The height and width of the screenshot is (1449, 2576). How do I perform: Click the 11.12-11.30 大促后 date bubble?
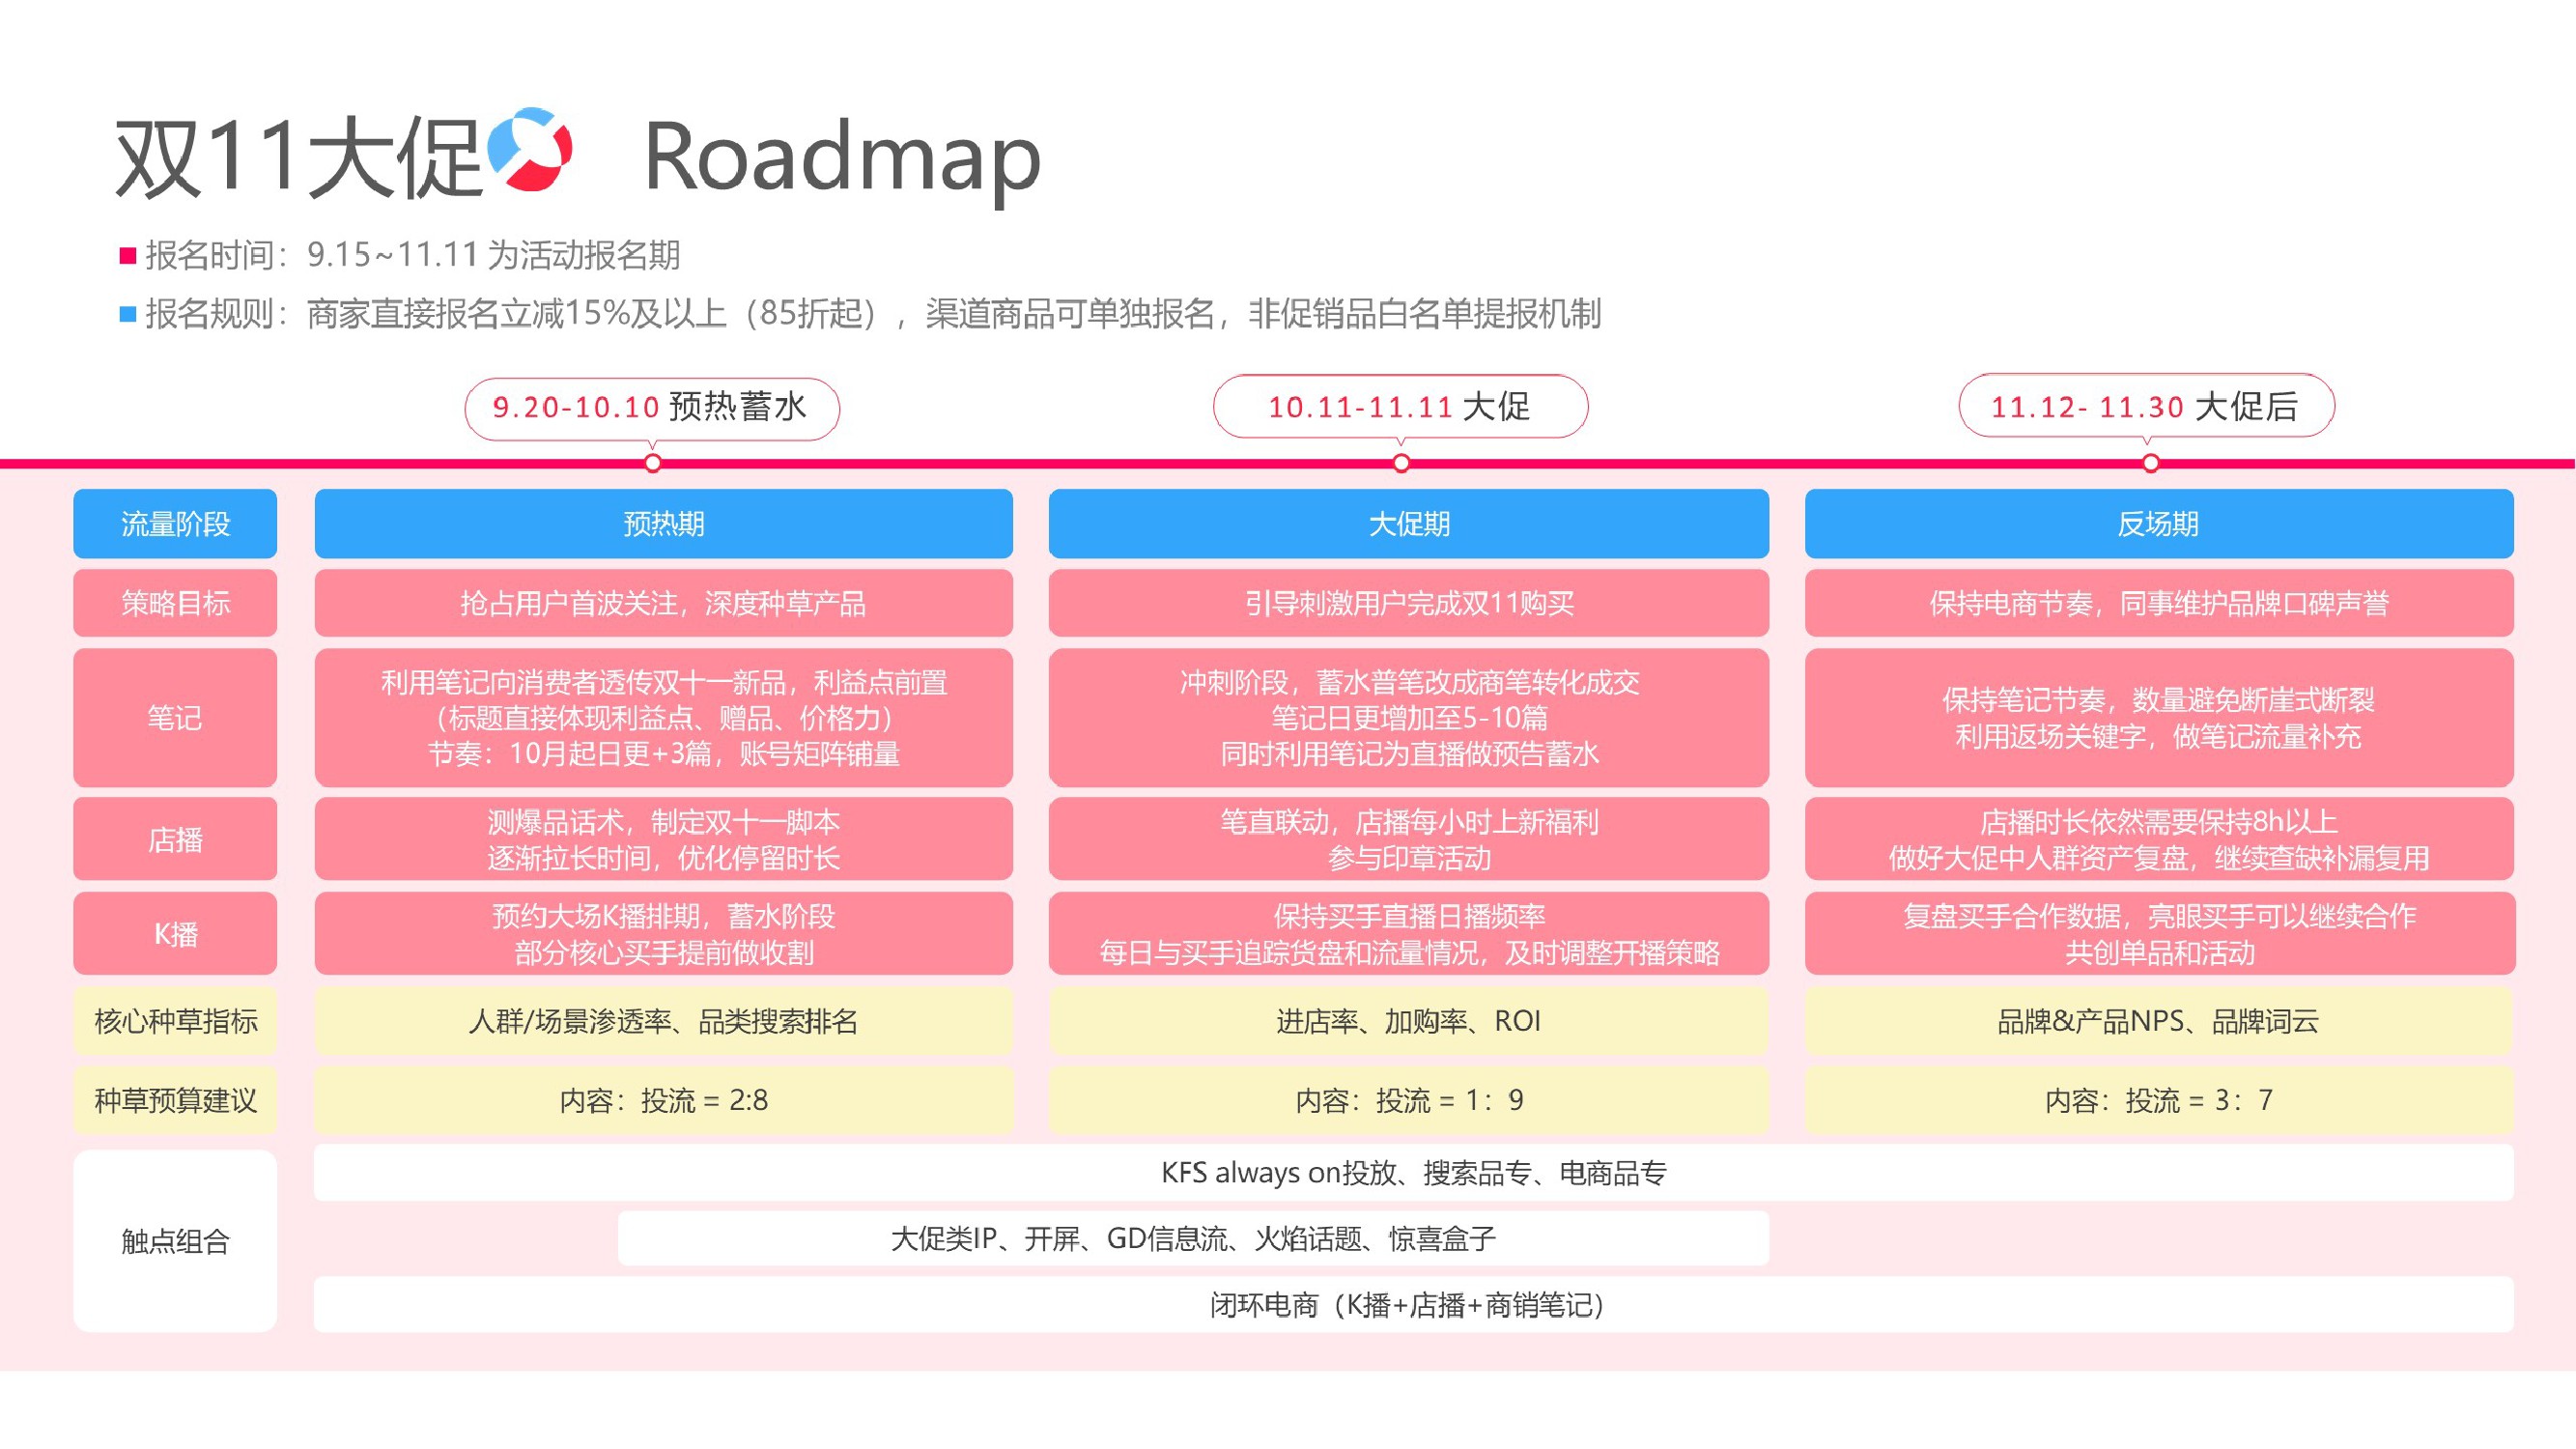tap(2146, 406)
